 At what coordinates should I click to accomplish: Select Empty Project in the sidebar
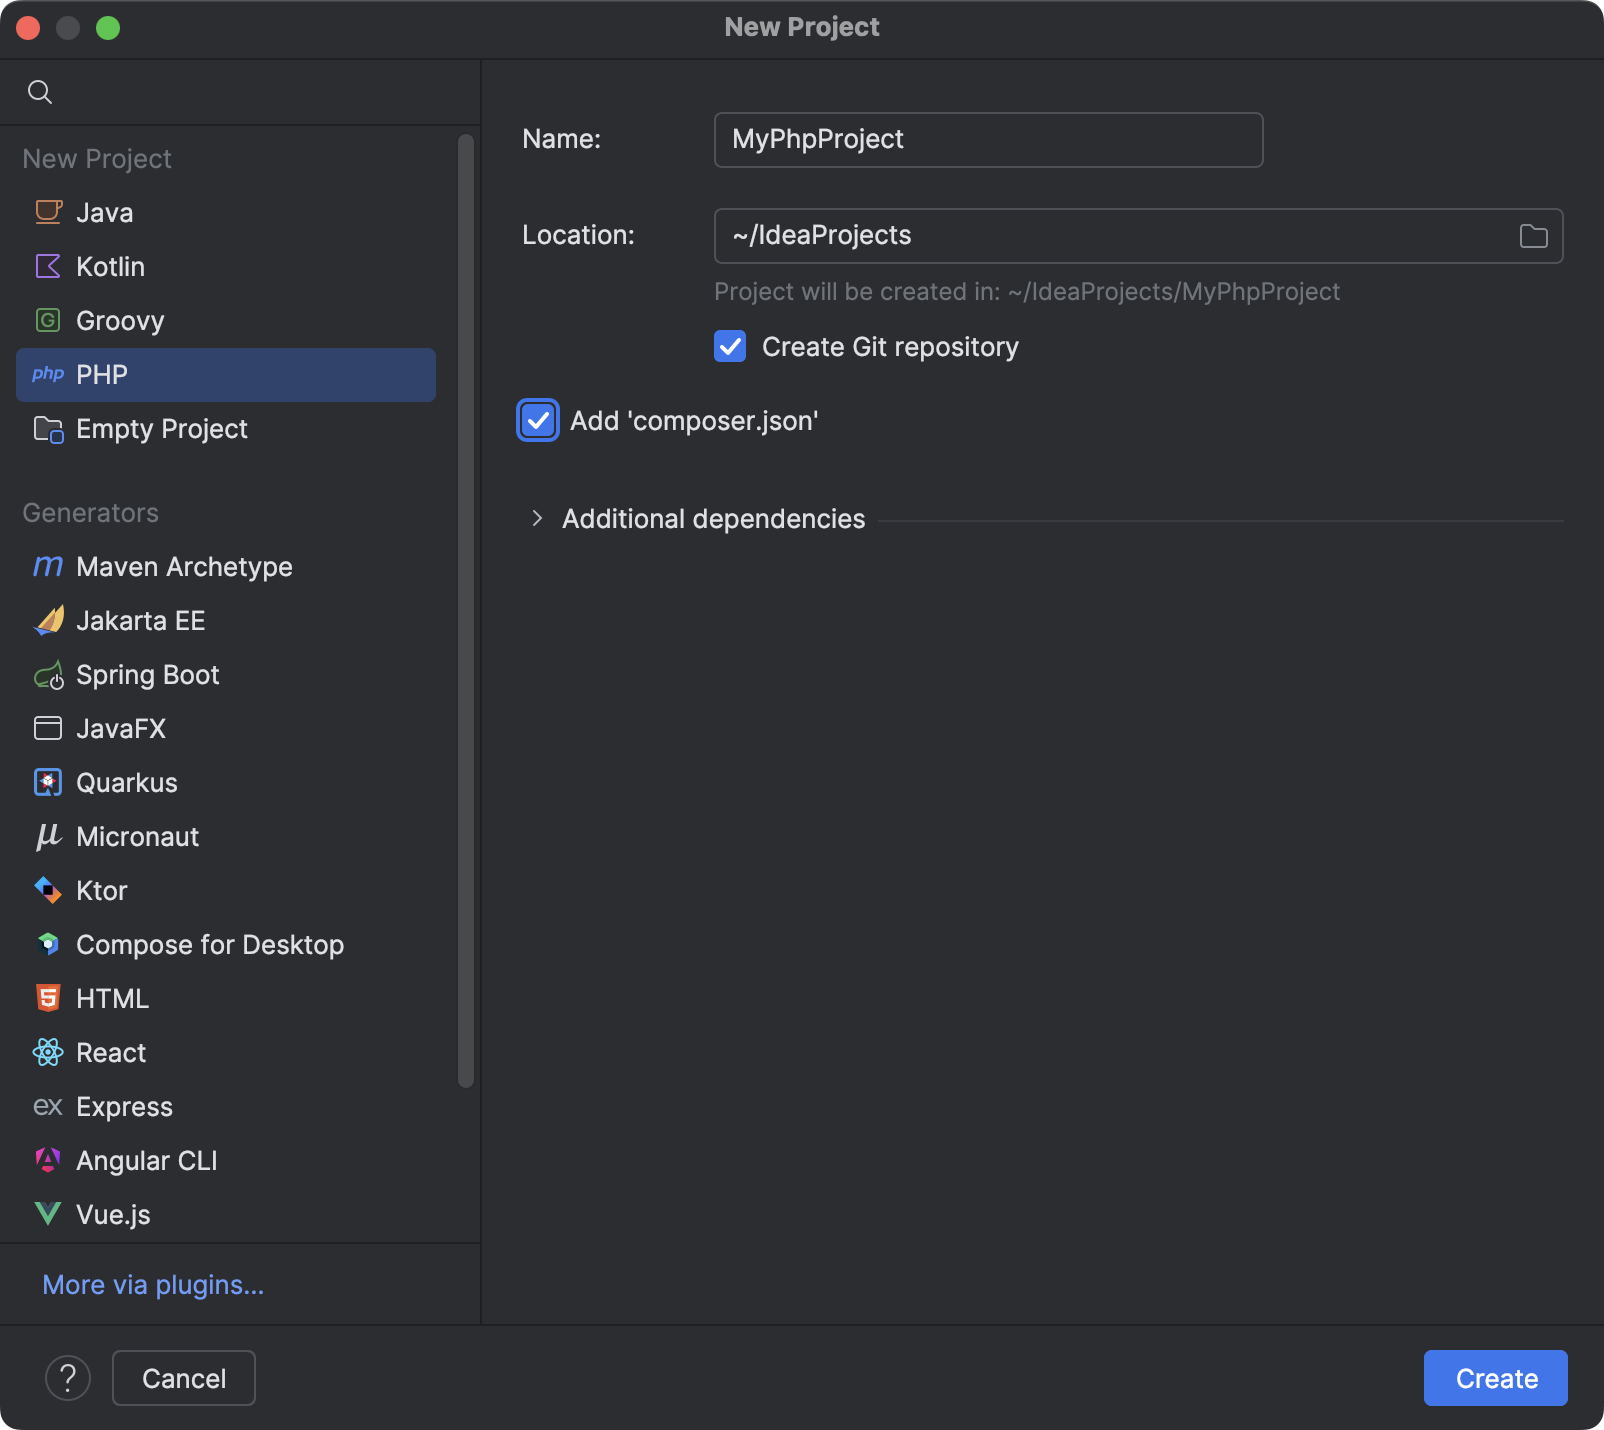tap(161, 429)
